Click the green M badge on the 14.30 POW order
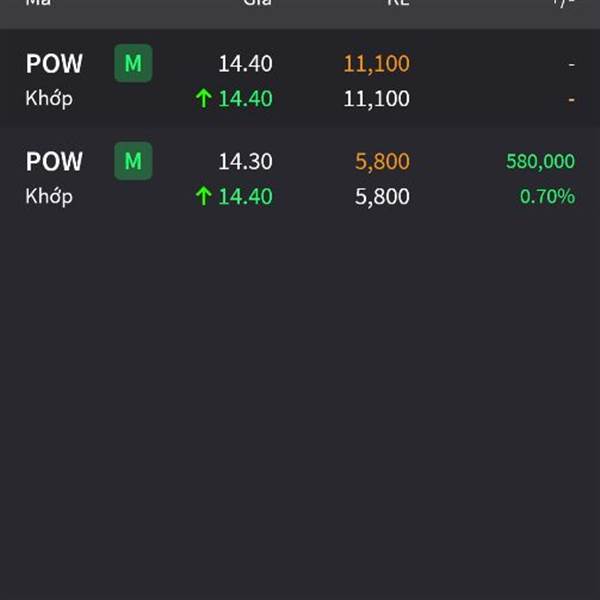The image size is (600, 600). pyautogui.click(x=133, y=161)
